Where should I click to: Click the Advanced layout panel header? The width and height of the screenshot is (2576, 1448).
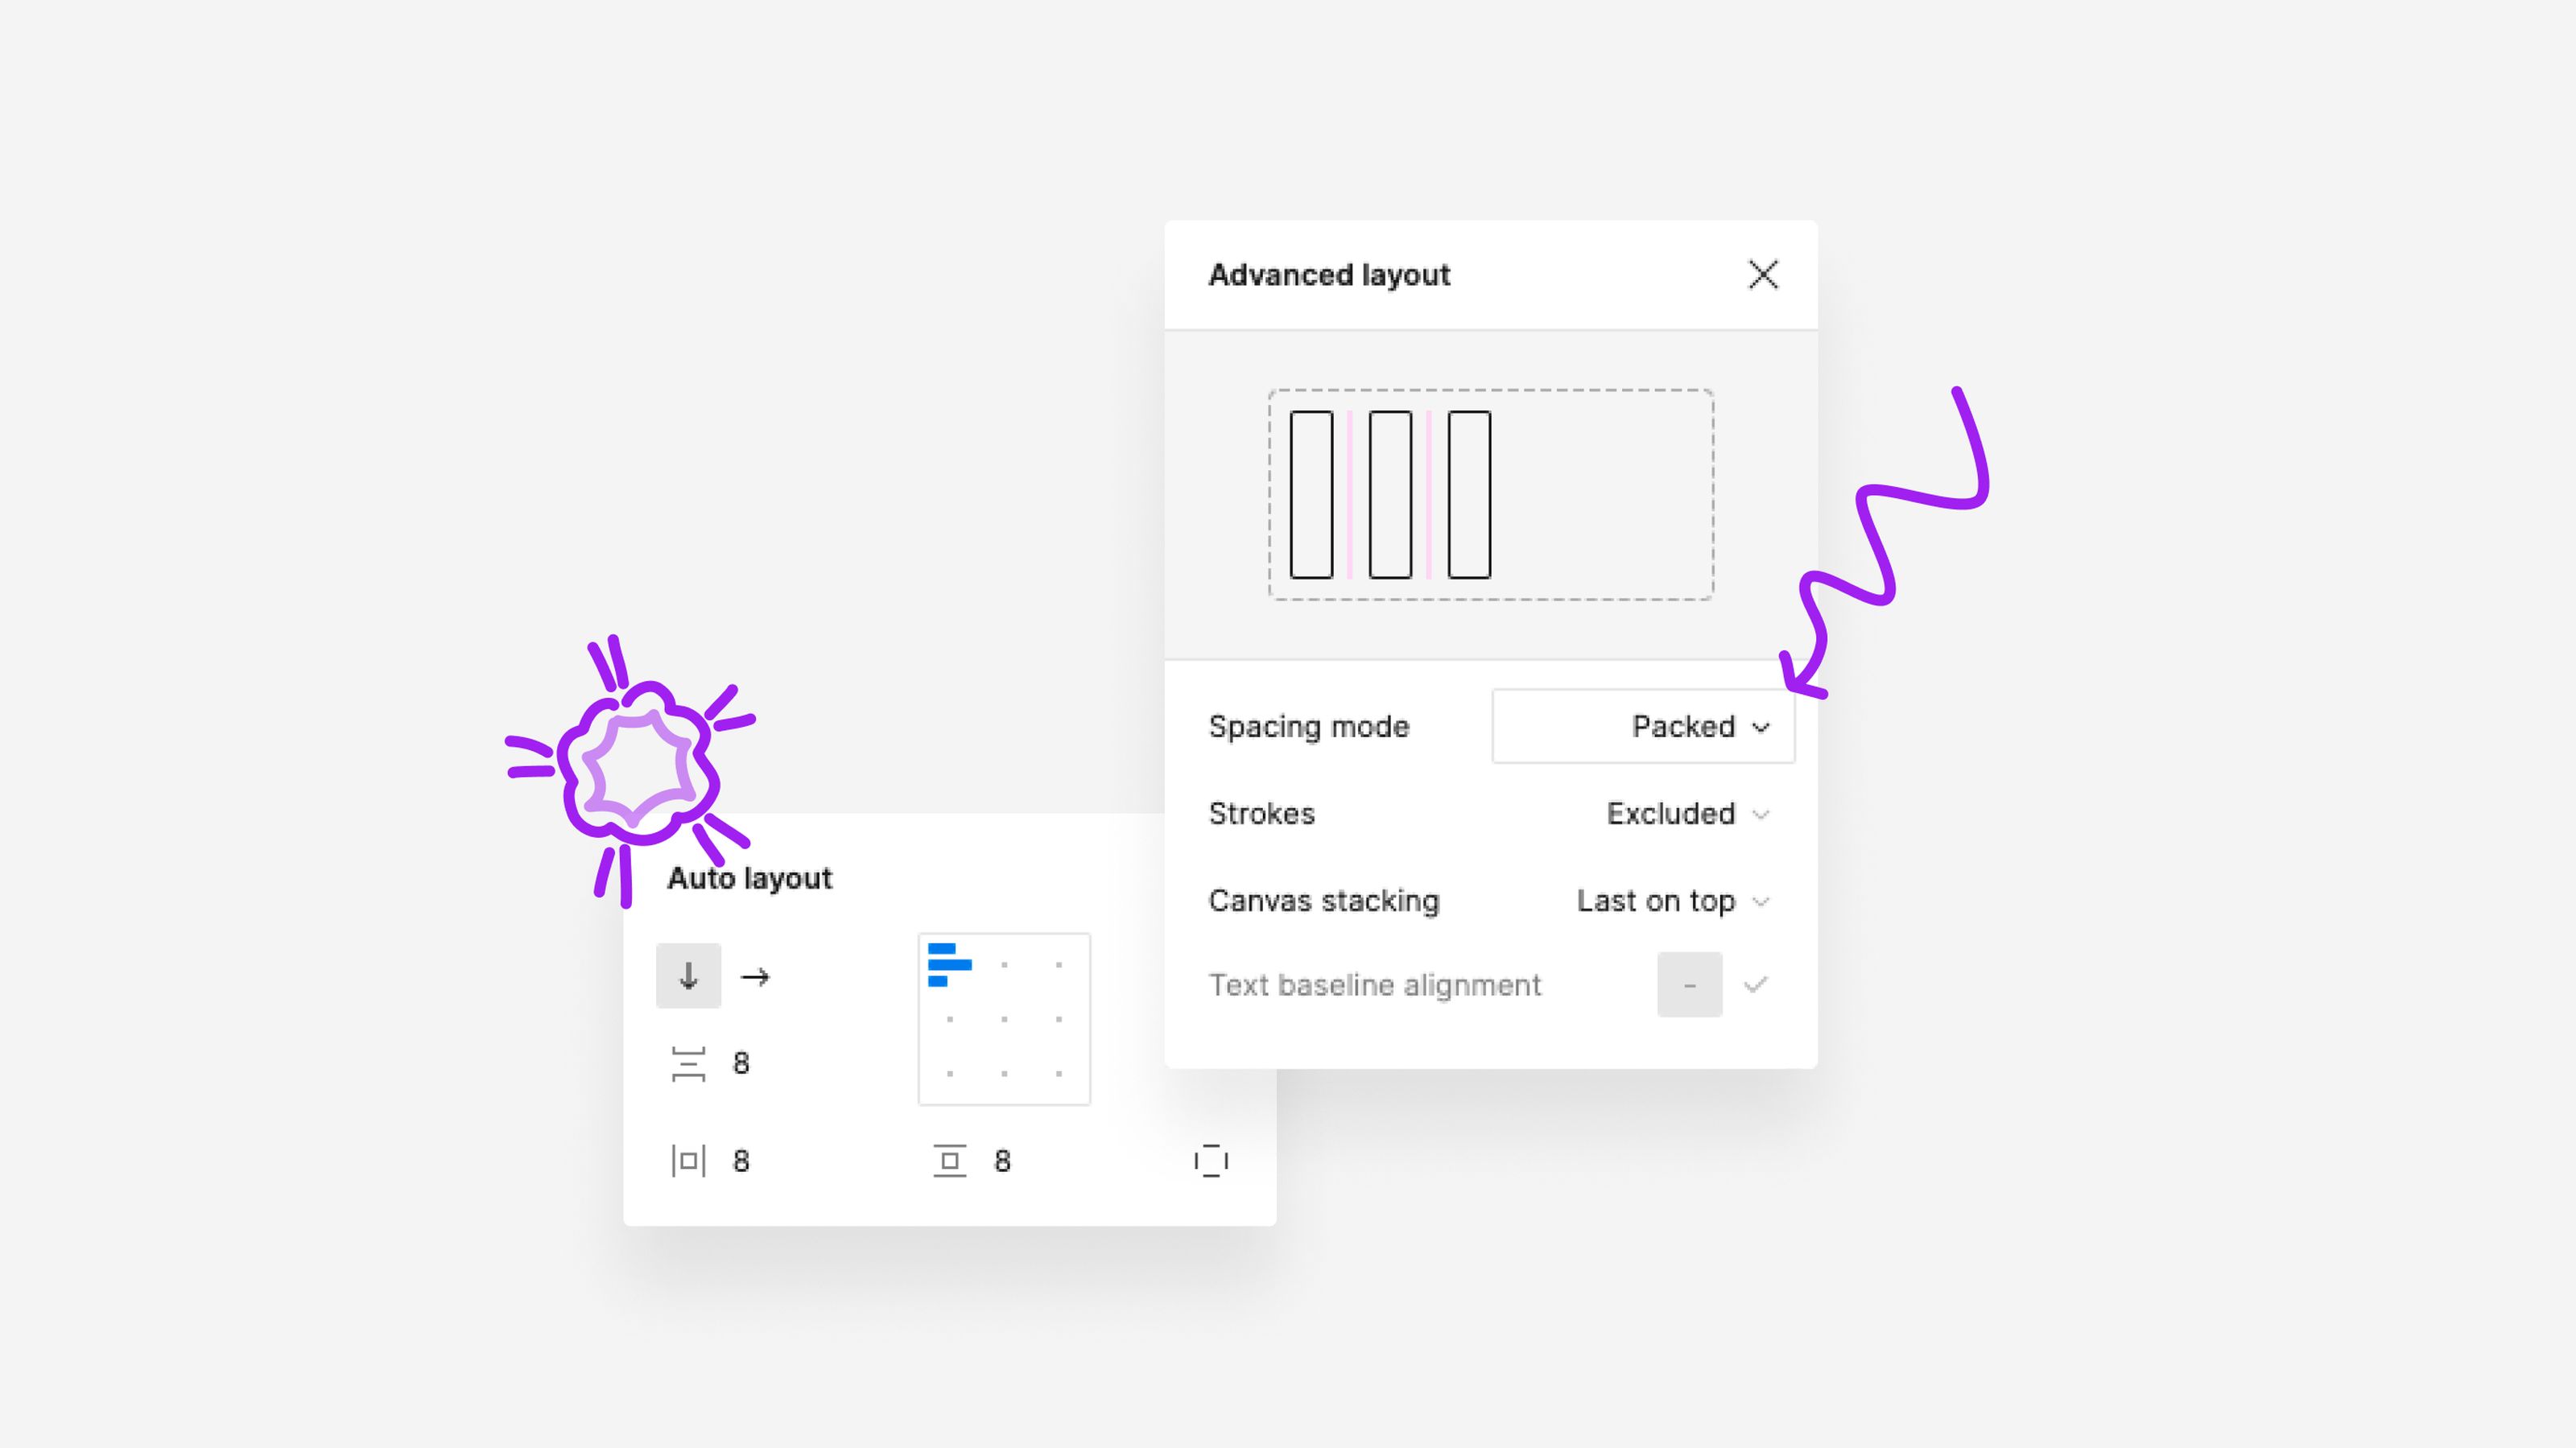pyautogui.click(x=1329, y=275)
